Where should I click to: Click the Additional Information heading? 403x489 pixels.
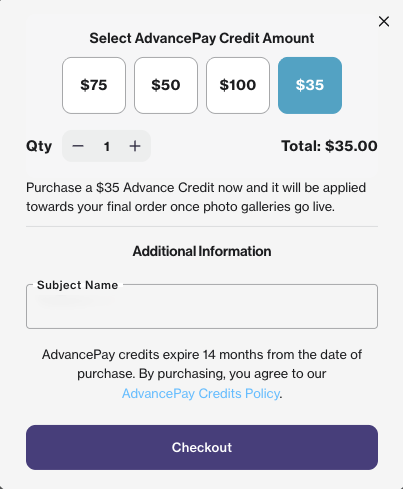click(x=202, y=251)
